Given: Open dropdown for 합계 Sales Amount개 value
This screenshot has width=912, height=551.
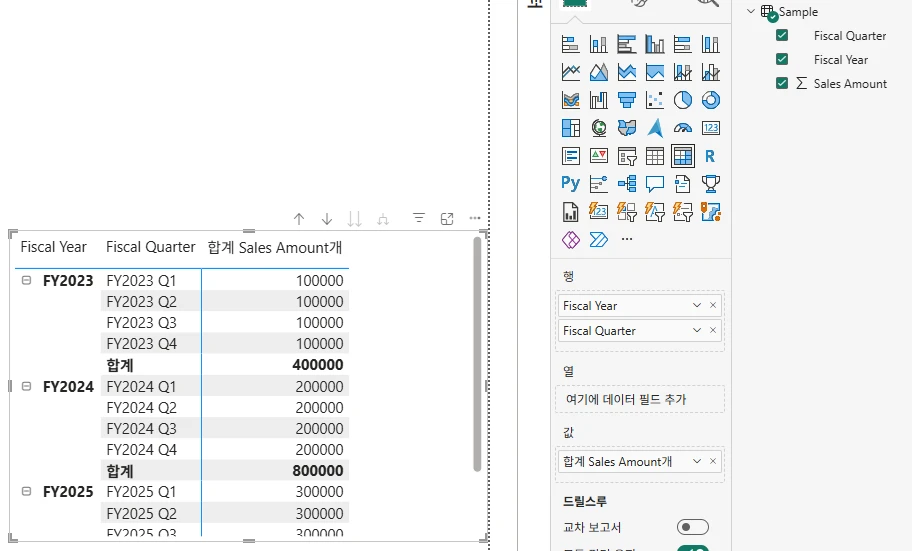Looking at the screenshot, I should click(x=697, y=461).
